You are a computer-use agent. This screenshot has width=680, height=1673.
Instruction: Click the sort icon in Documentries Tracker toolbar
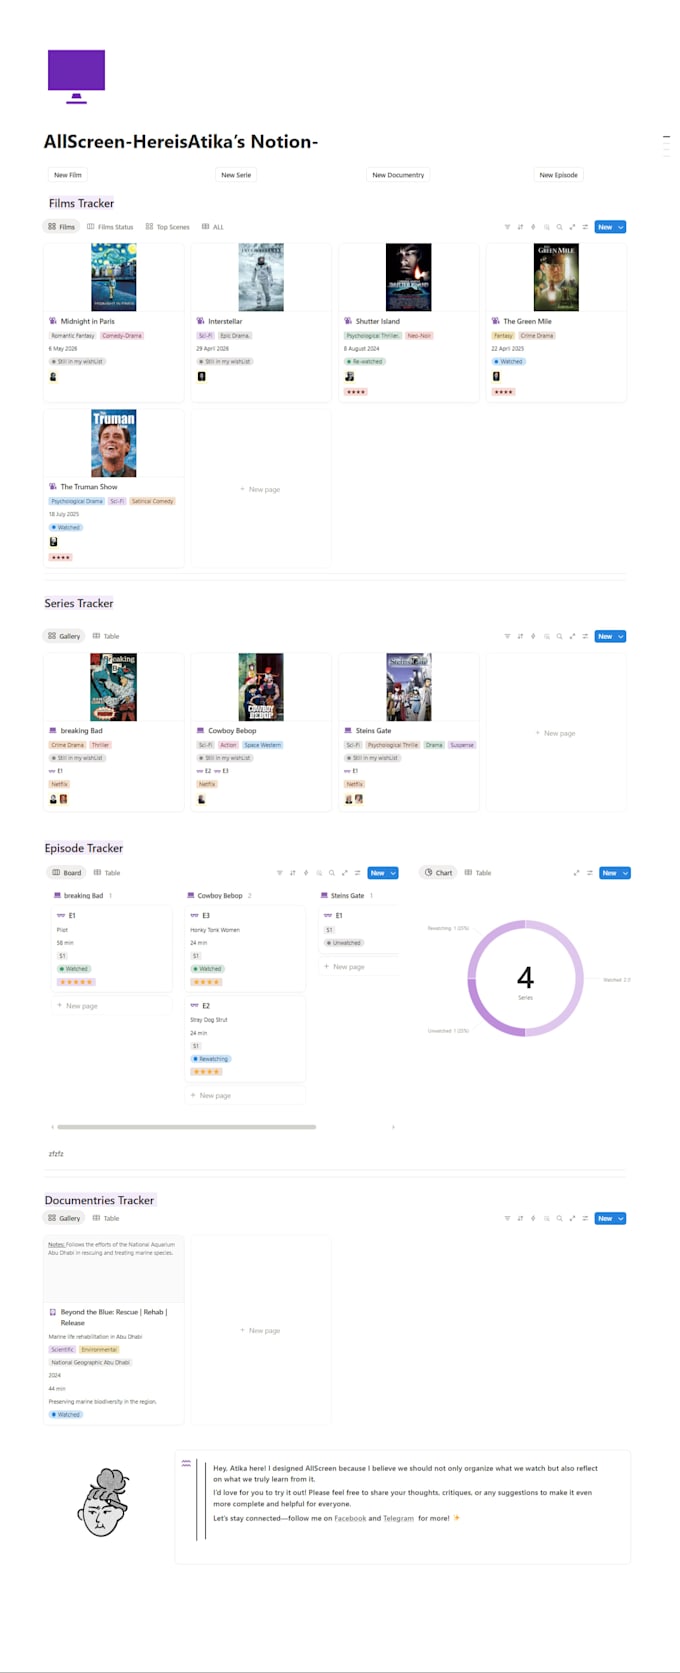click(x=520, y=1218)
